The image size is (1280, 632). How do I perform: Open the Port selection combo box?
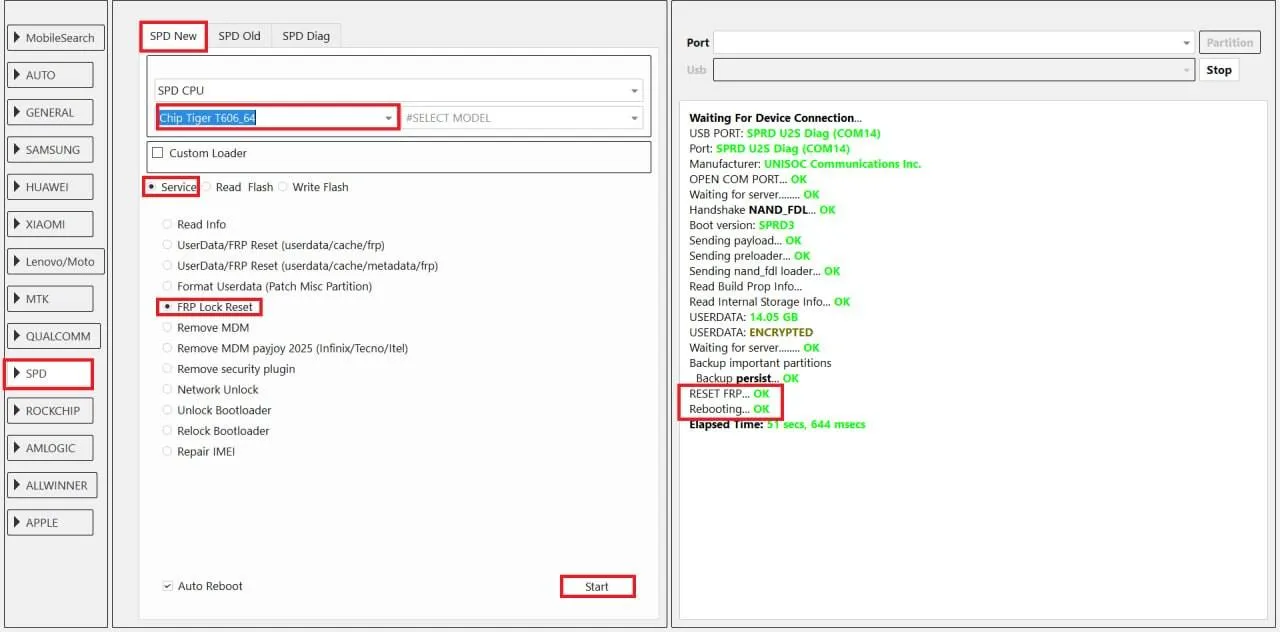tap(953, 43)
